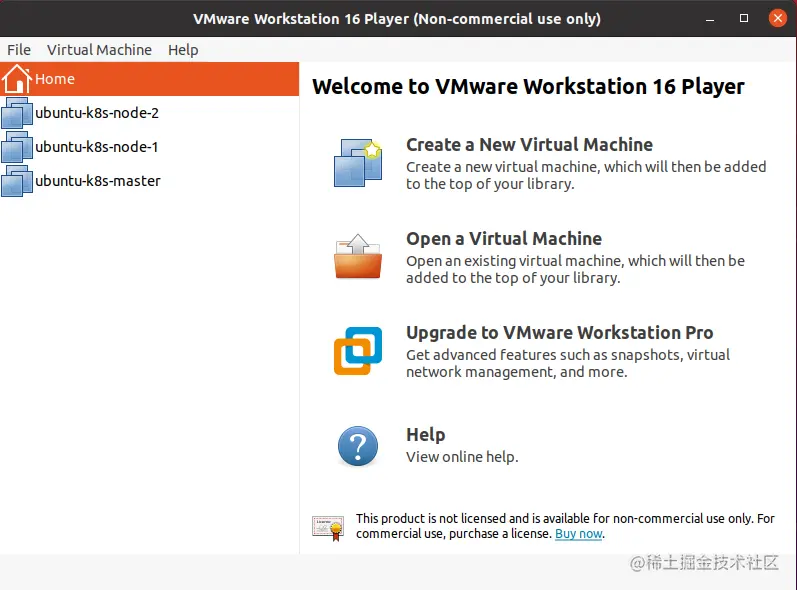Click the ubuntu-k8s-master VM icon

pyautogui.click(x=17, y=181)
